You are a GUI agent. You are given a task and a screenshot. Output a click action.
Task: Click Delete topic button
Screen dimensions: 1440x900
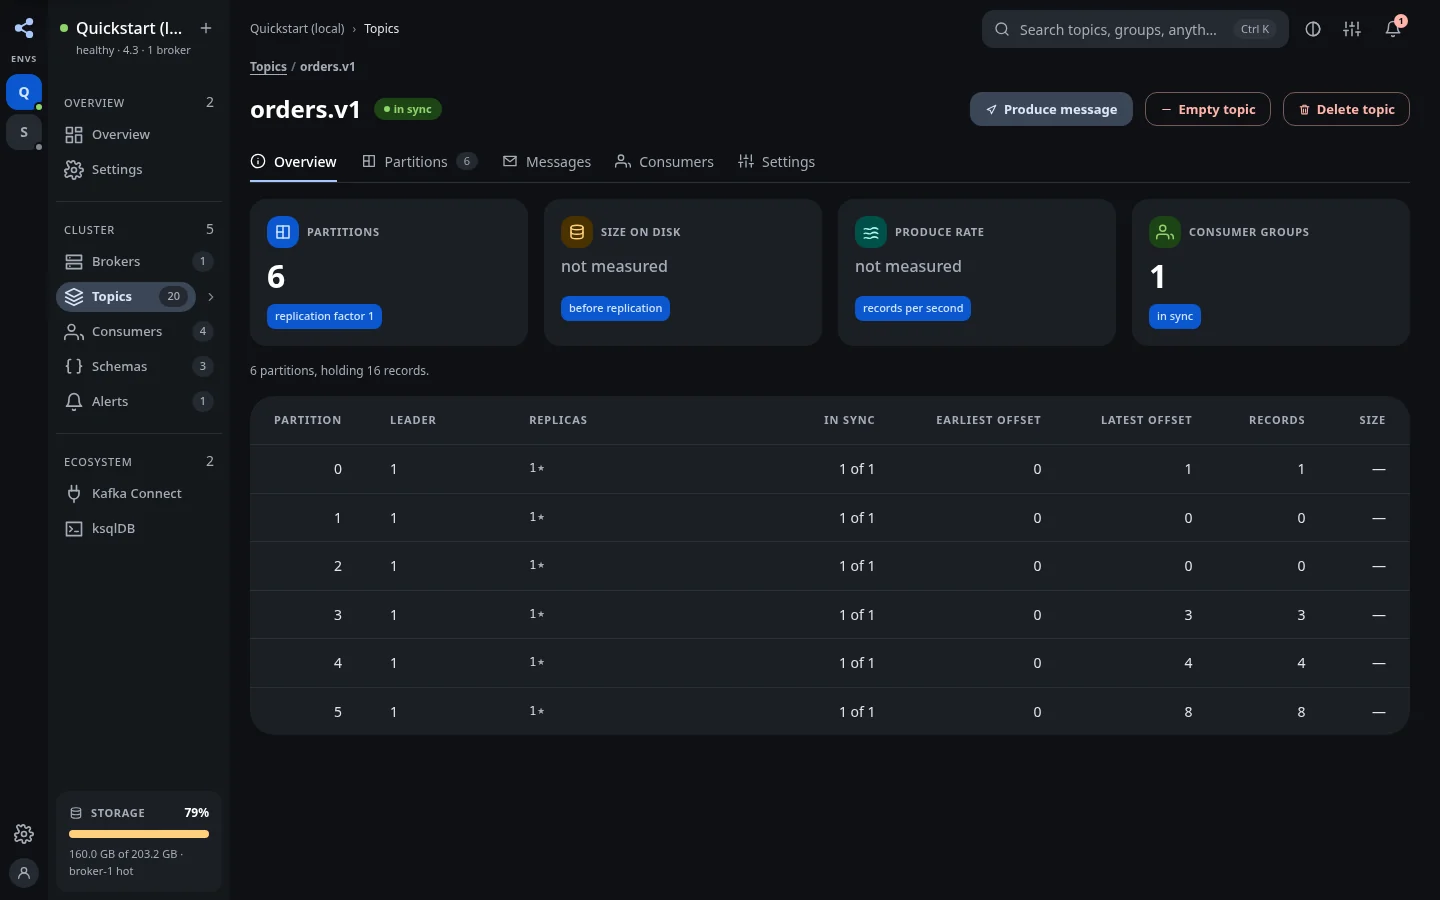coord(1346,109)
